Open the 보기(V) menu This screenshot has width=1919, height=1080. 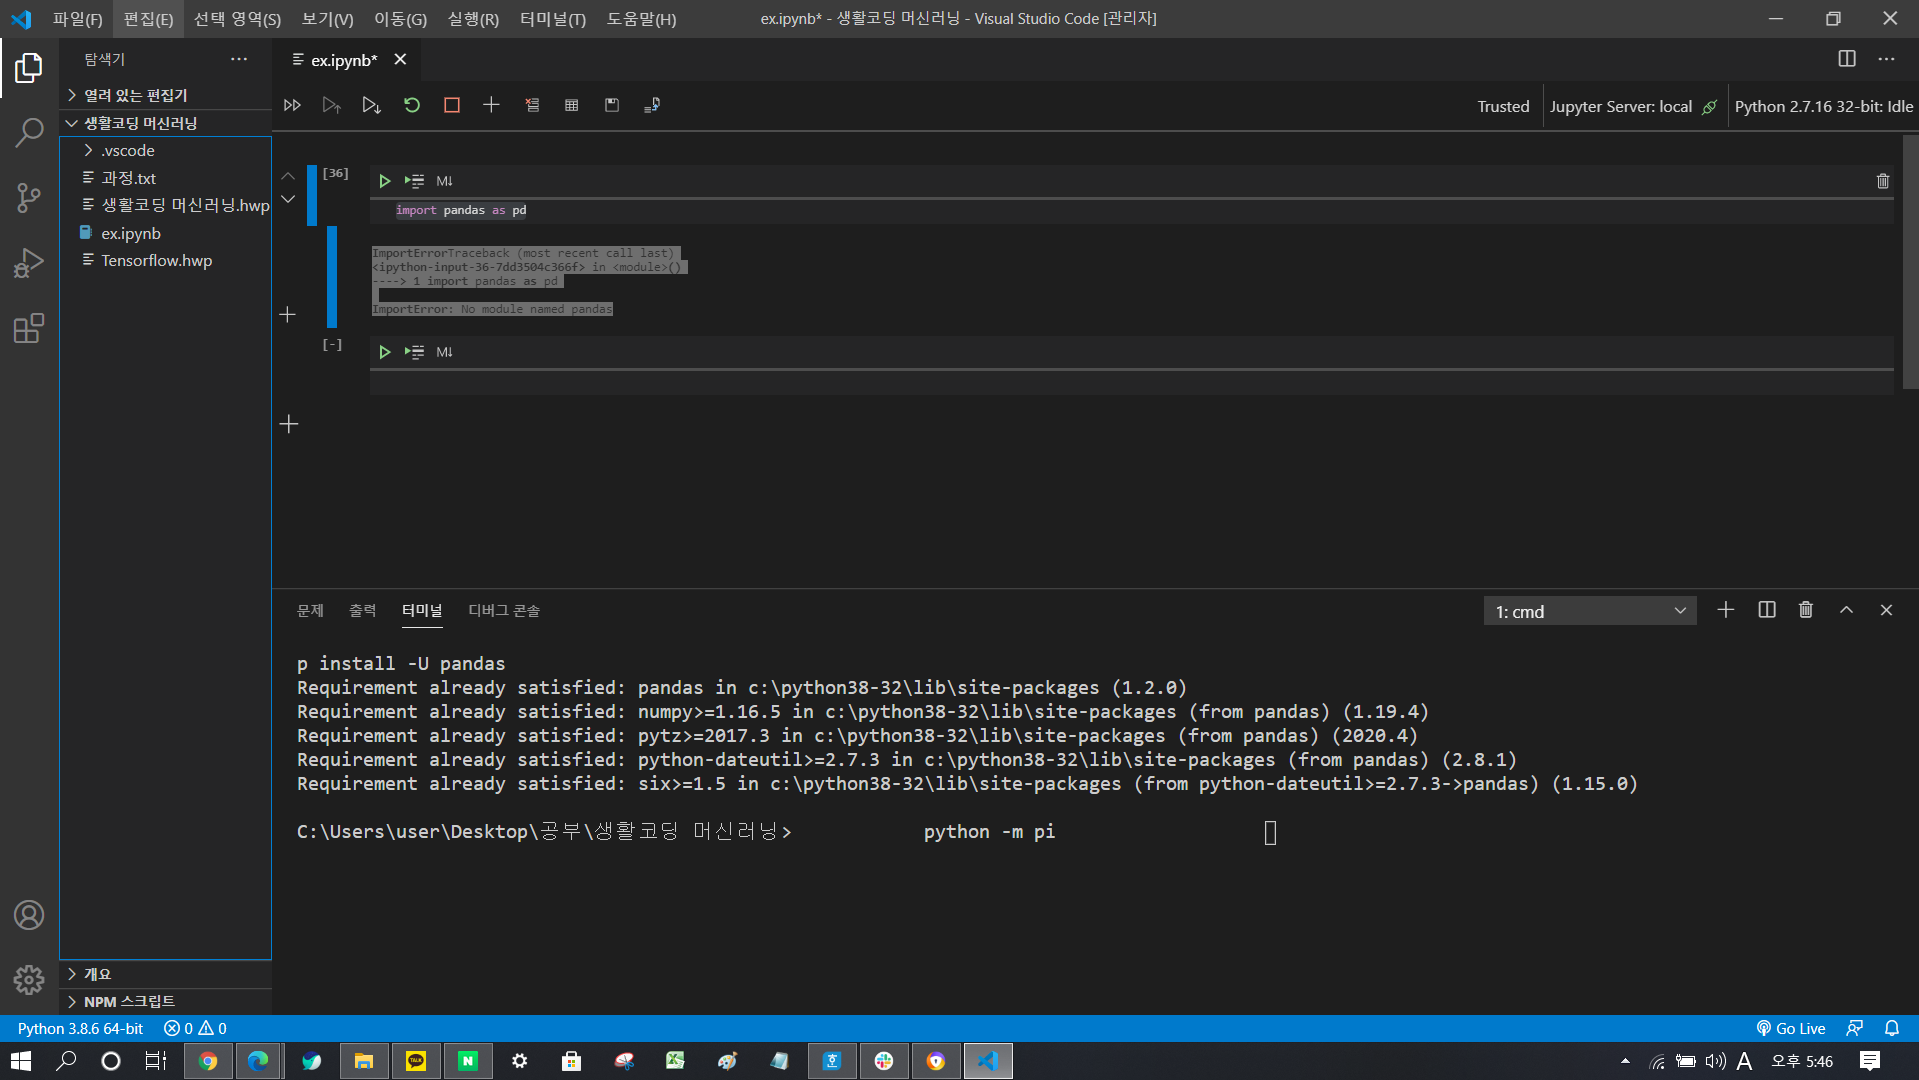(327, 19)
